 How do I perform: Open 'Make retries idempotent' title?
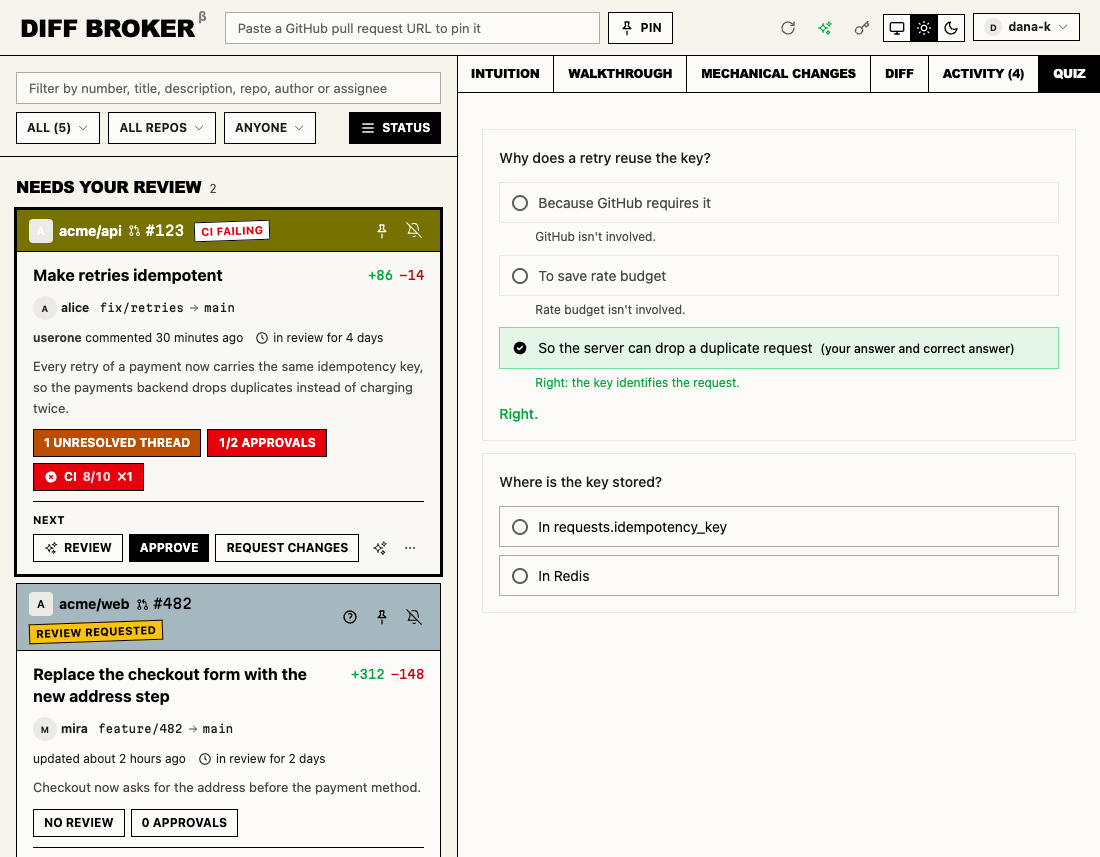click(x=128, y=276)
